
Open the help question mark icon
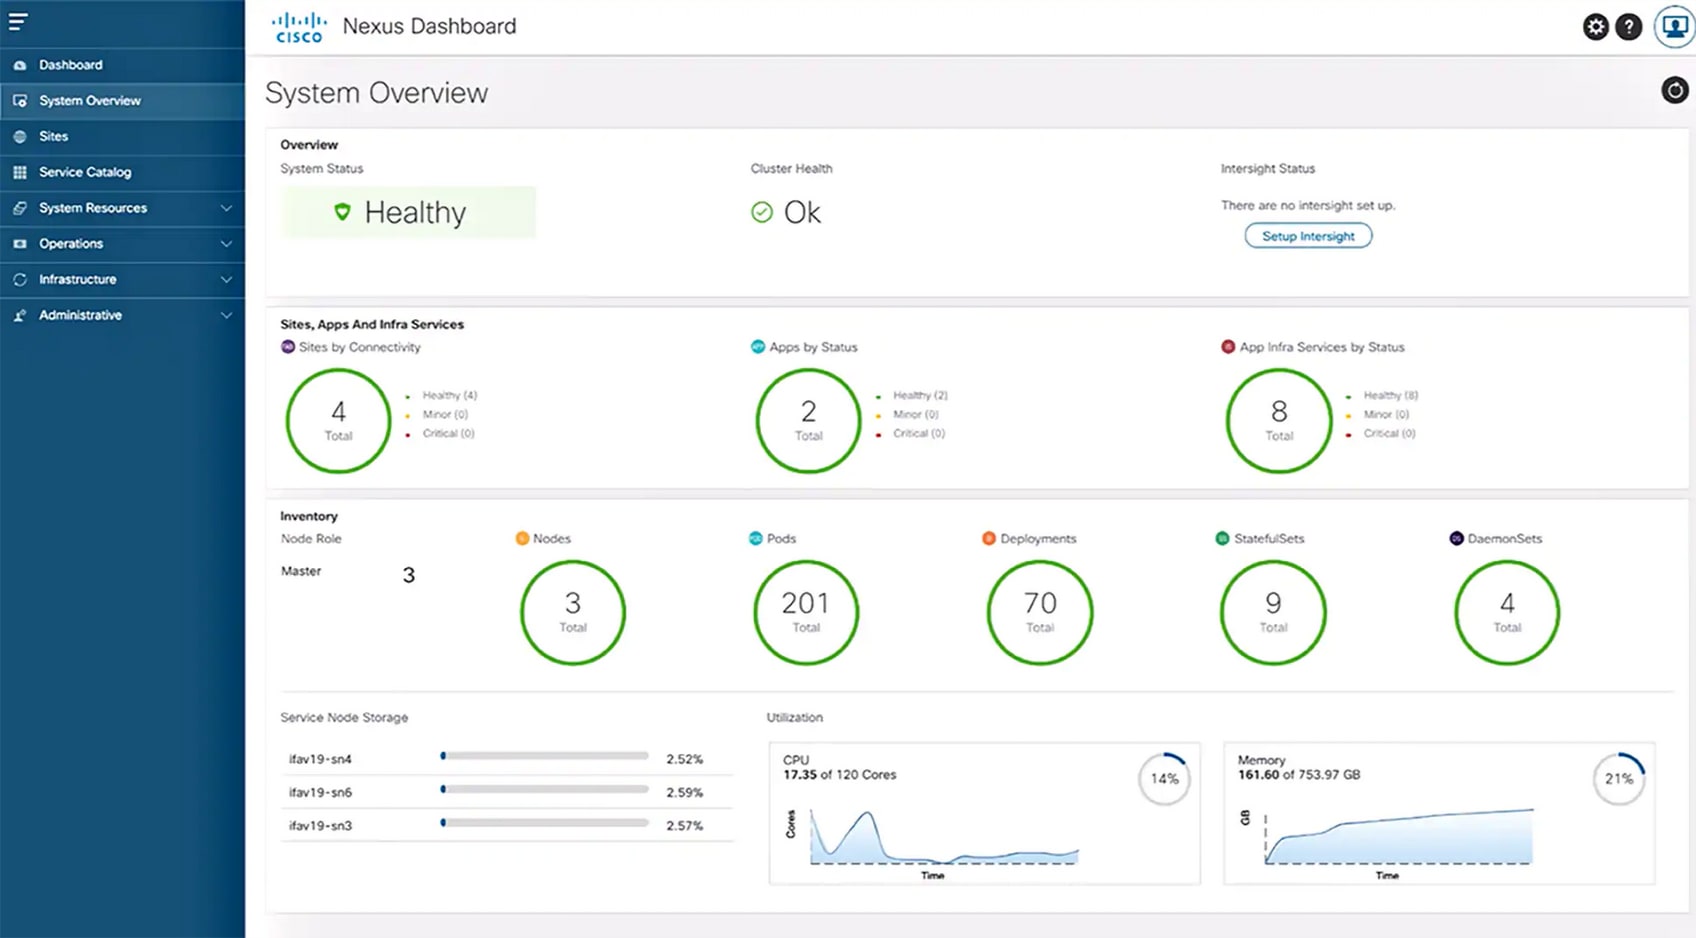pos(1629,27)
